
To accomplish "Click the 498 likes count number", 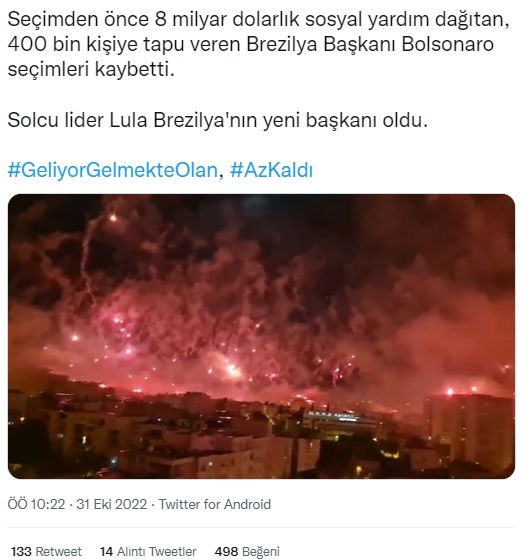I will coord(226,551).
